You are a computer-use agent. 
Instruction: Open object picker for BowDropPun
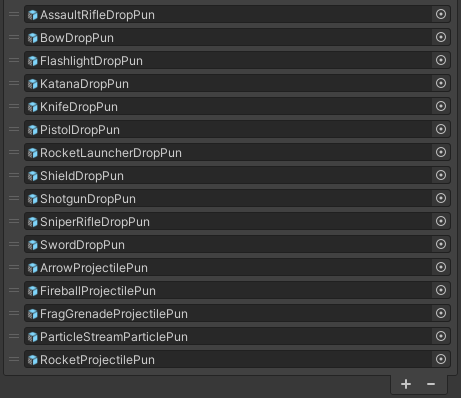point(441,37)
